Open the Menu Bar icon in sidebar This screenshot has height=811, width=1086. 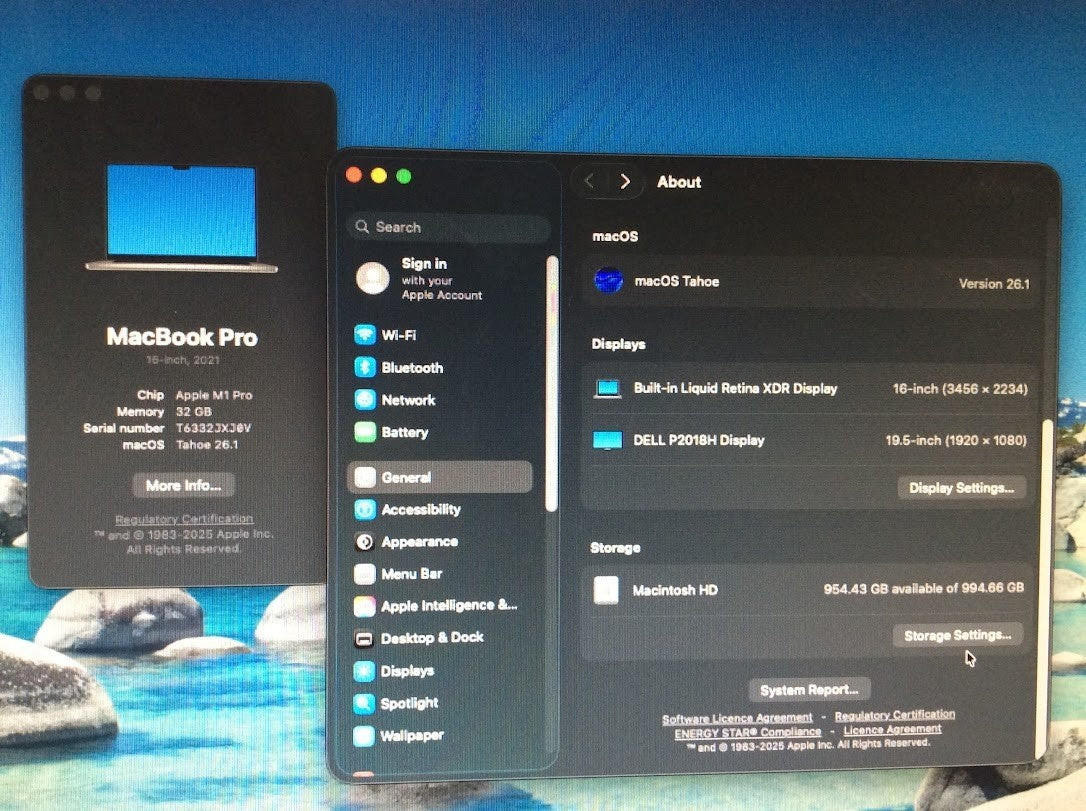(x=365, y=573)
